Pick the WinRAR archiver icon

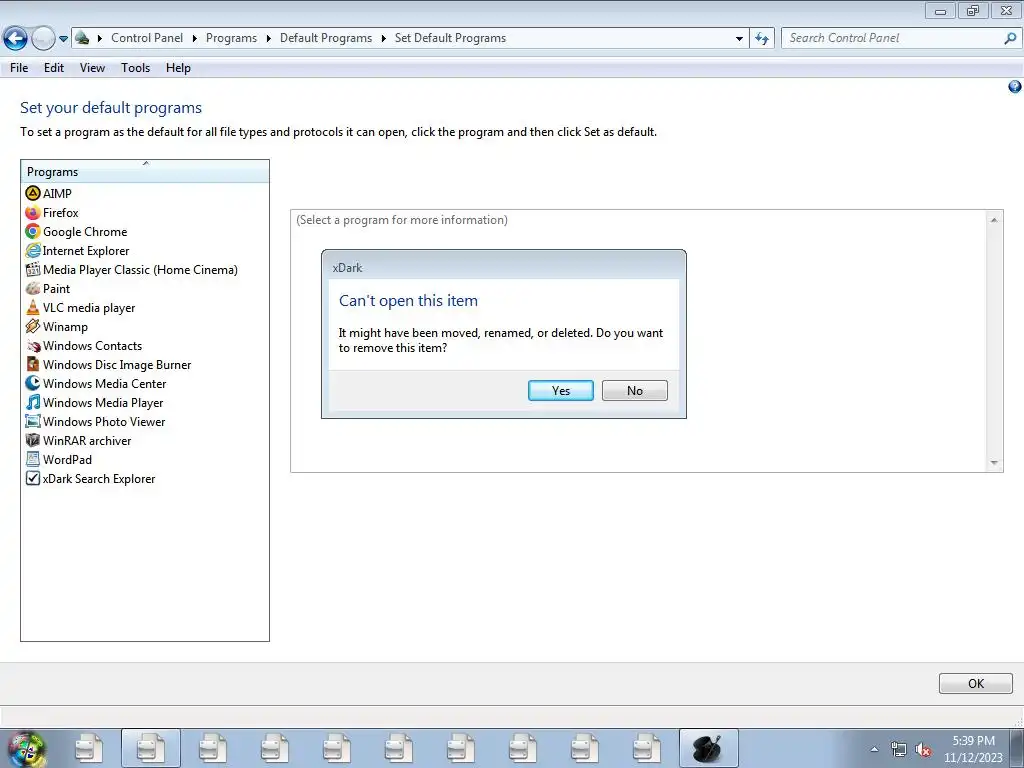tap(33, 440)
